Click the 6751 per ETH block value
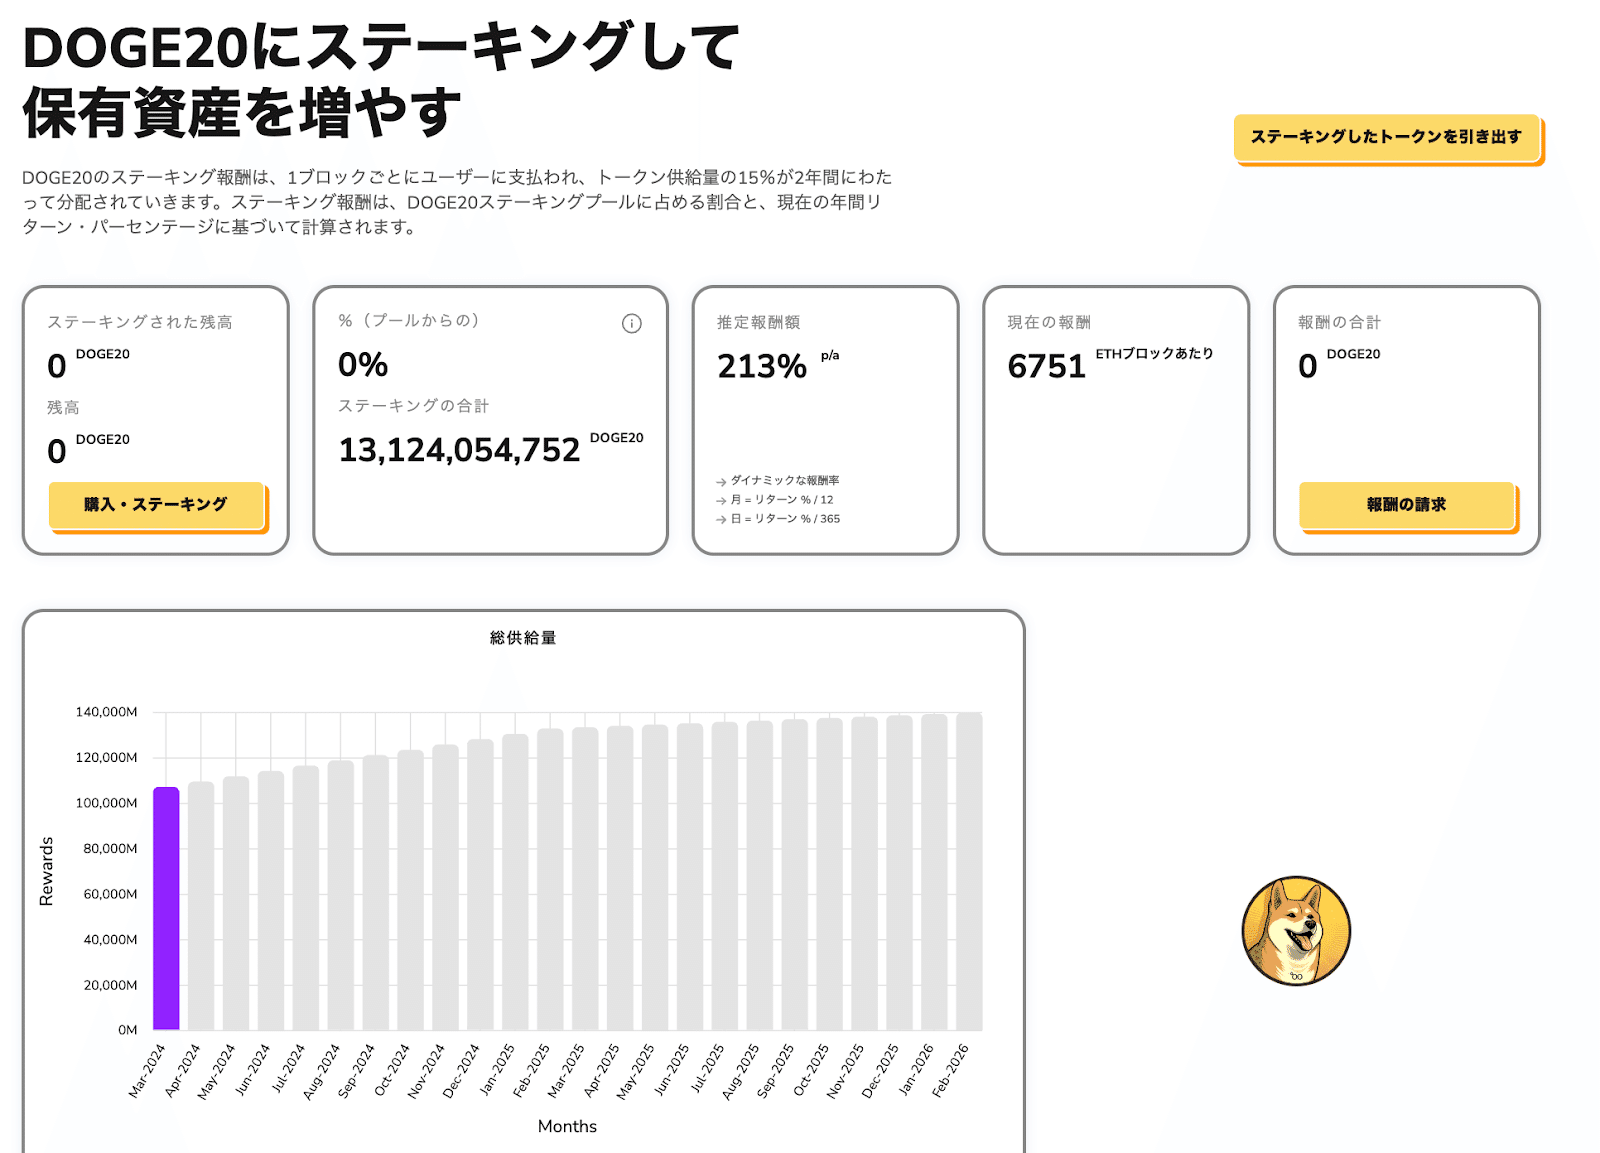 click(1046, 367)
